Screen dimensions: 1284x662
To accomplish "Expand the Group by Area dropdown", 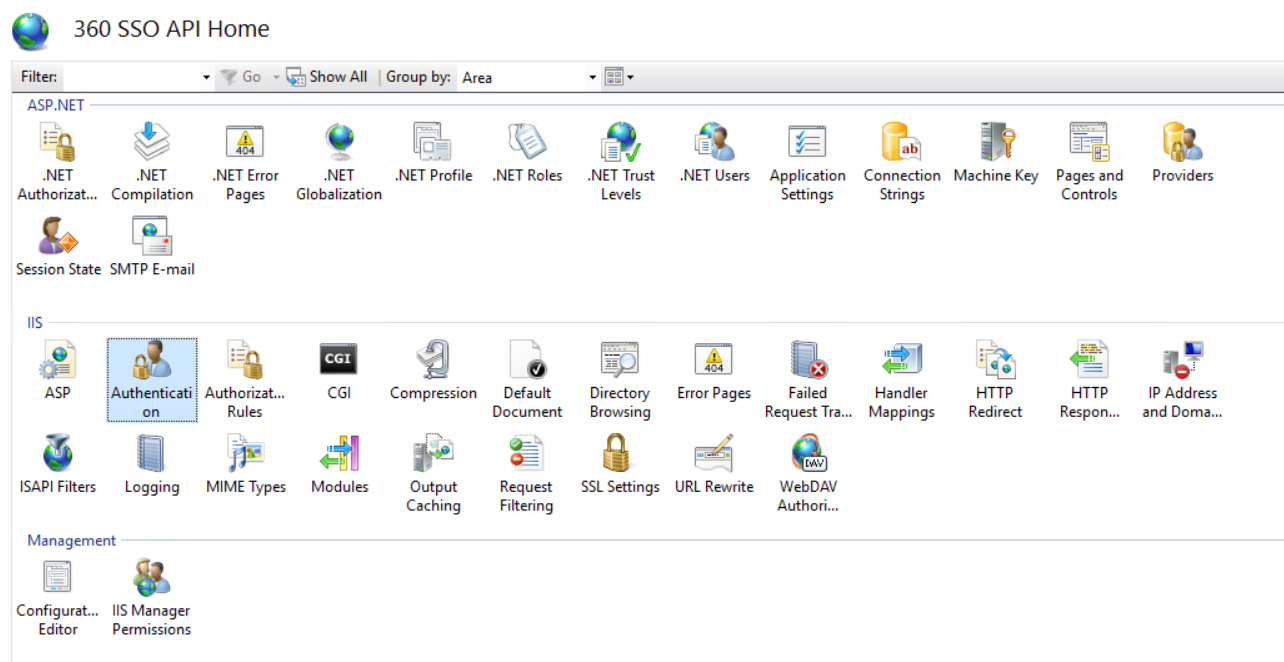I will 592,77.
